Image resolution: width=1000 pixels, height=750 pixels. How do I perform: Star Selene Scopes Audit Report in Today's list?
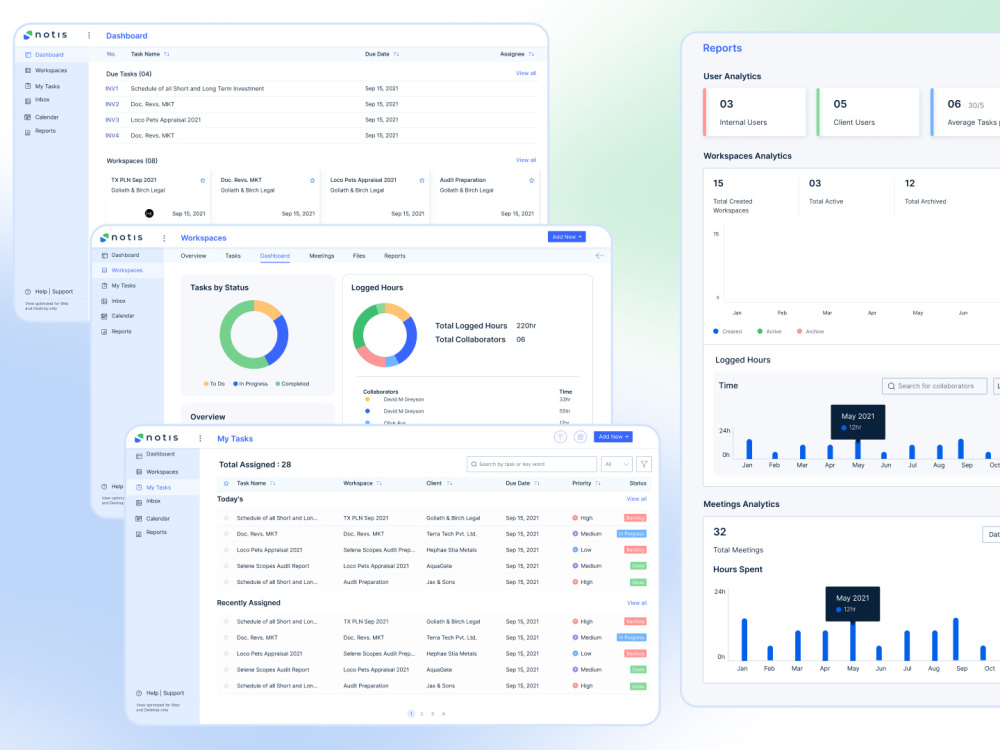(226, 566)
